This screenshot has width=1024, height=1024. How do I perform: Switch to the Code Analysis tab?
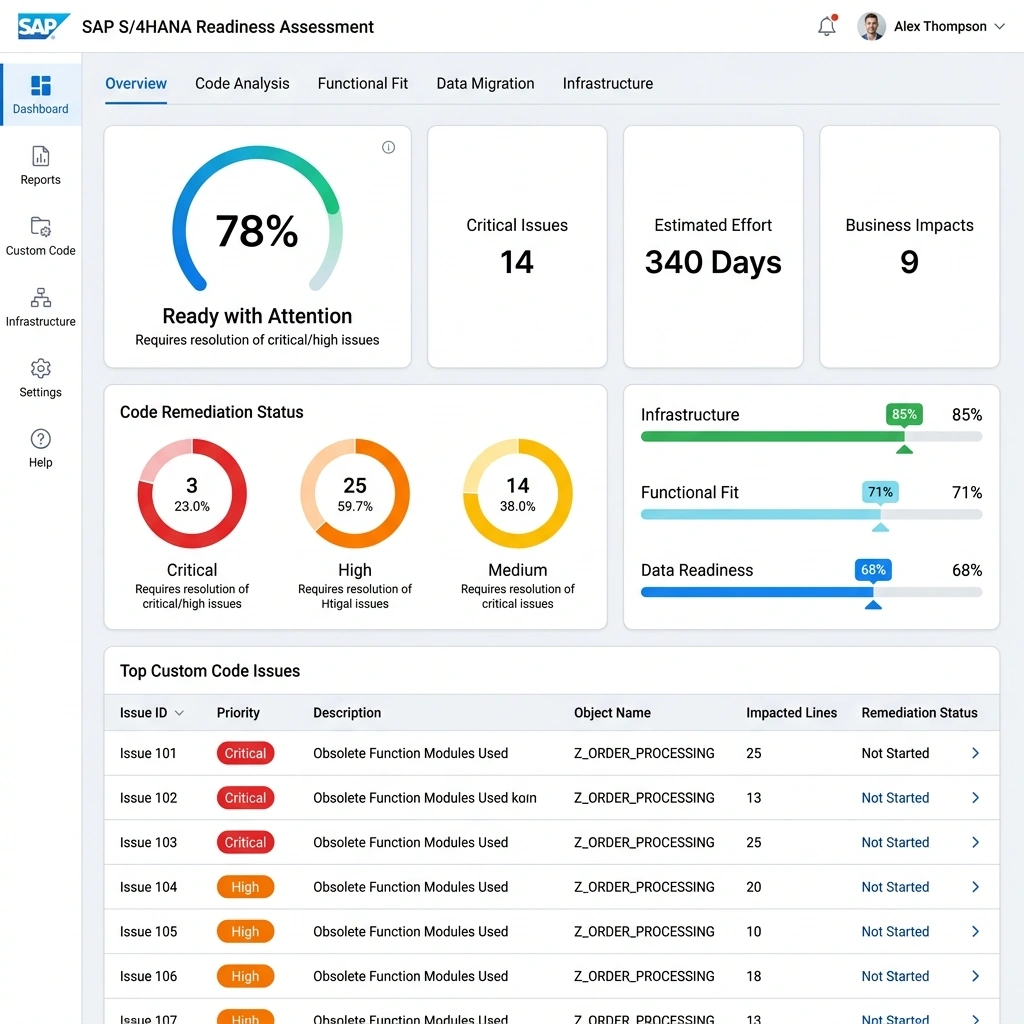click(242, 84)
